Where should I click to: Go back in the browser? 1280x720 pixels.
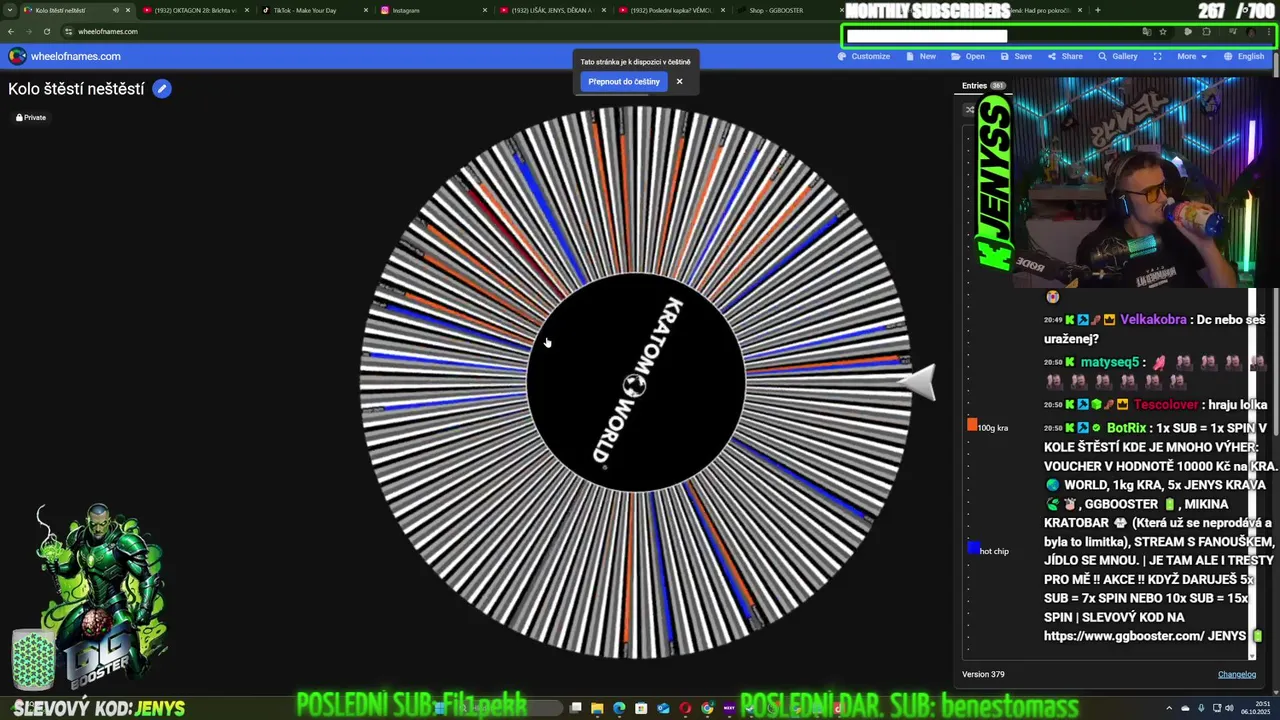coord(11,31)
